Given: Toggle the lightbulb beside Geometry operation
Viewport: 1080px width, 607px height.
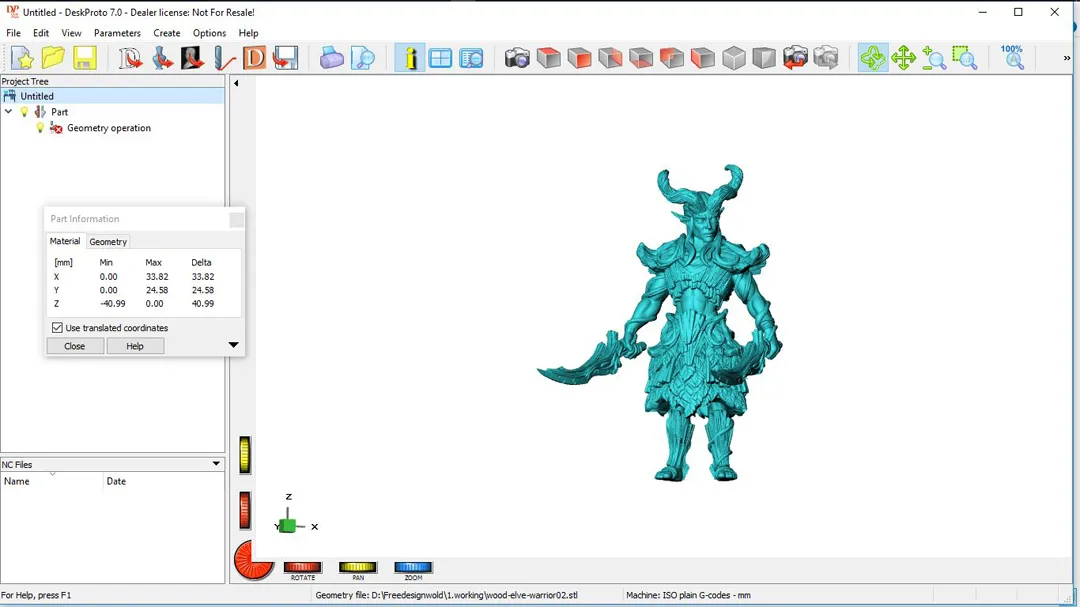Looking at the screenshot, I should click(x=40, y=127).
